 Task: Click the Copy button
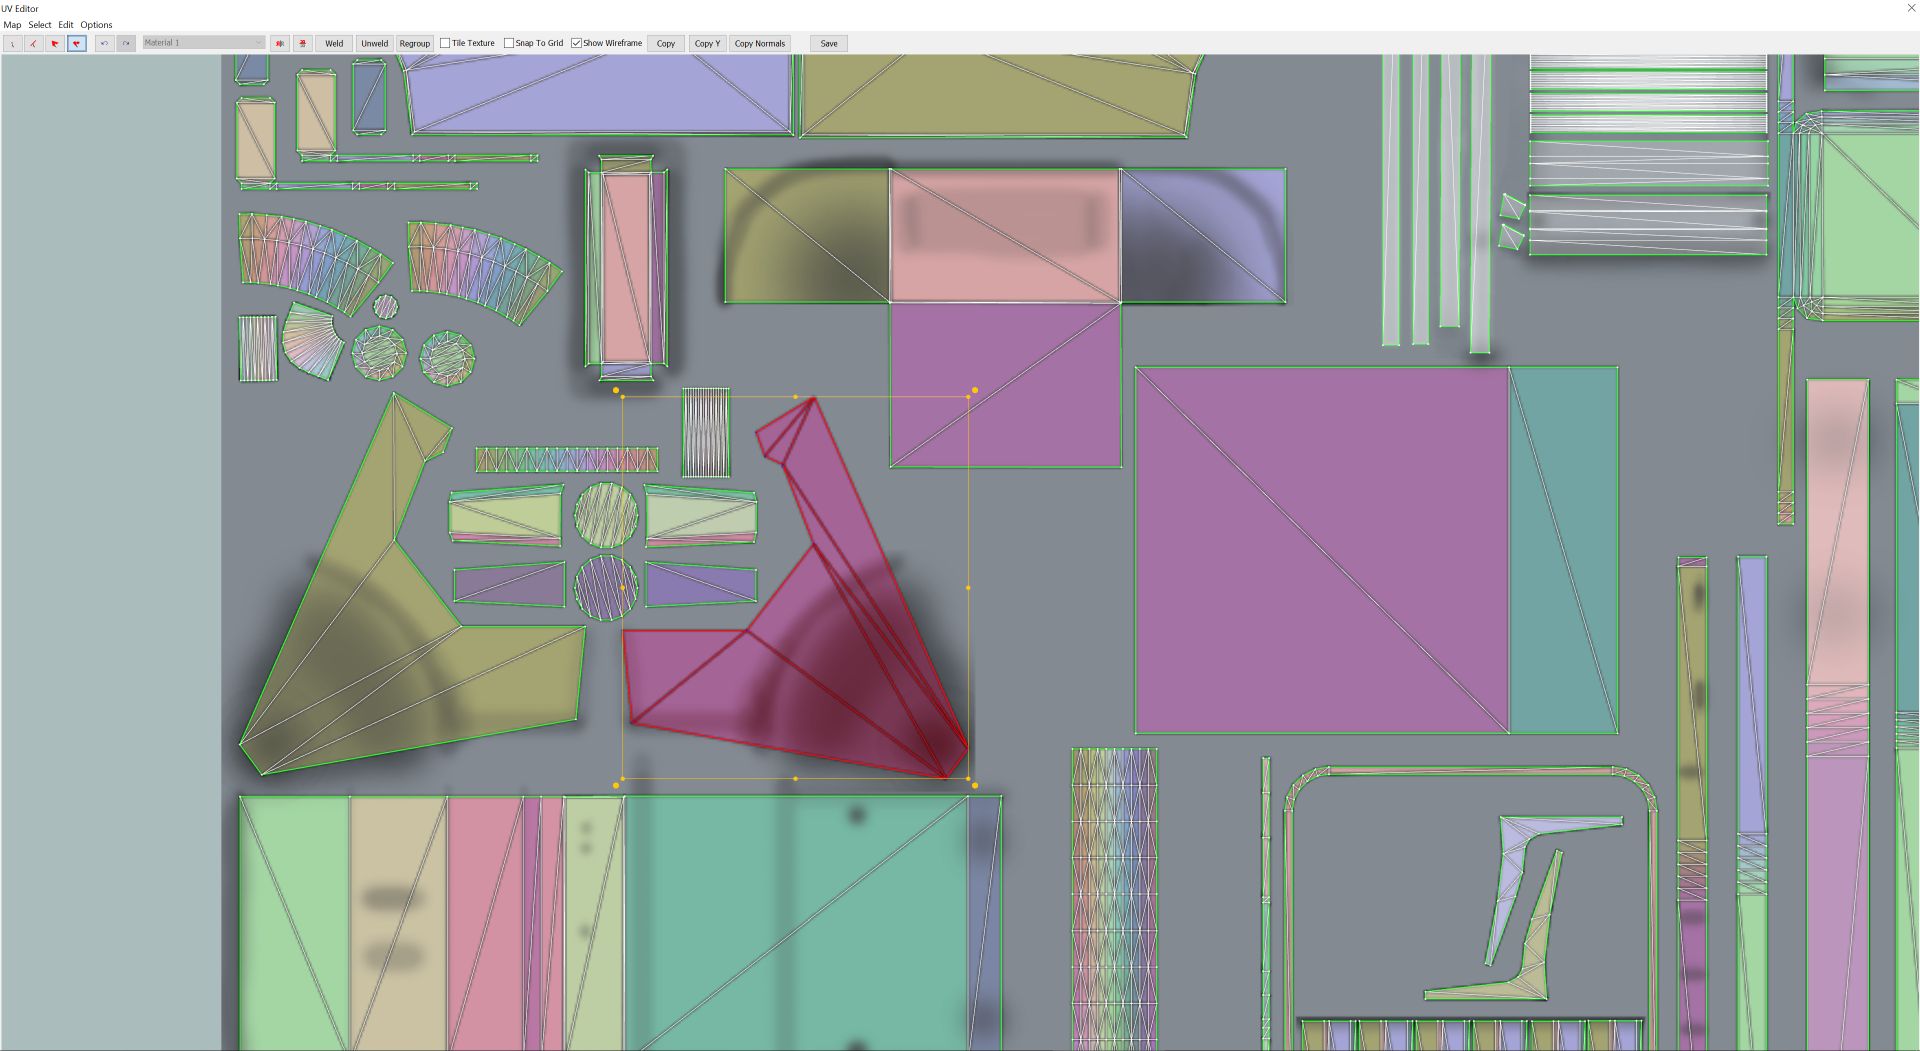tap(666, 43)
